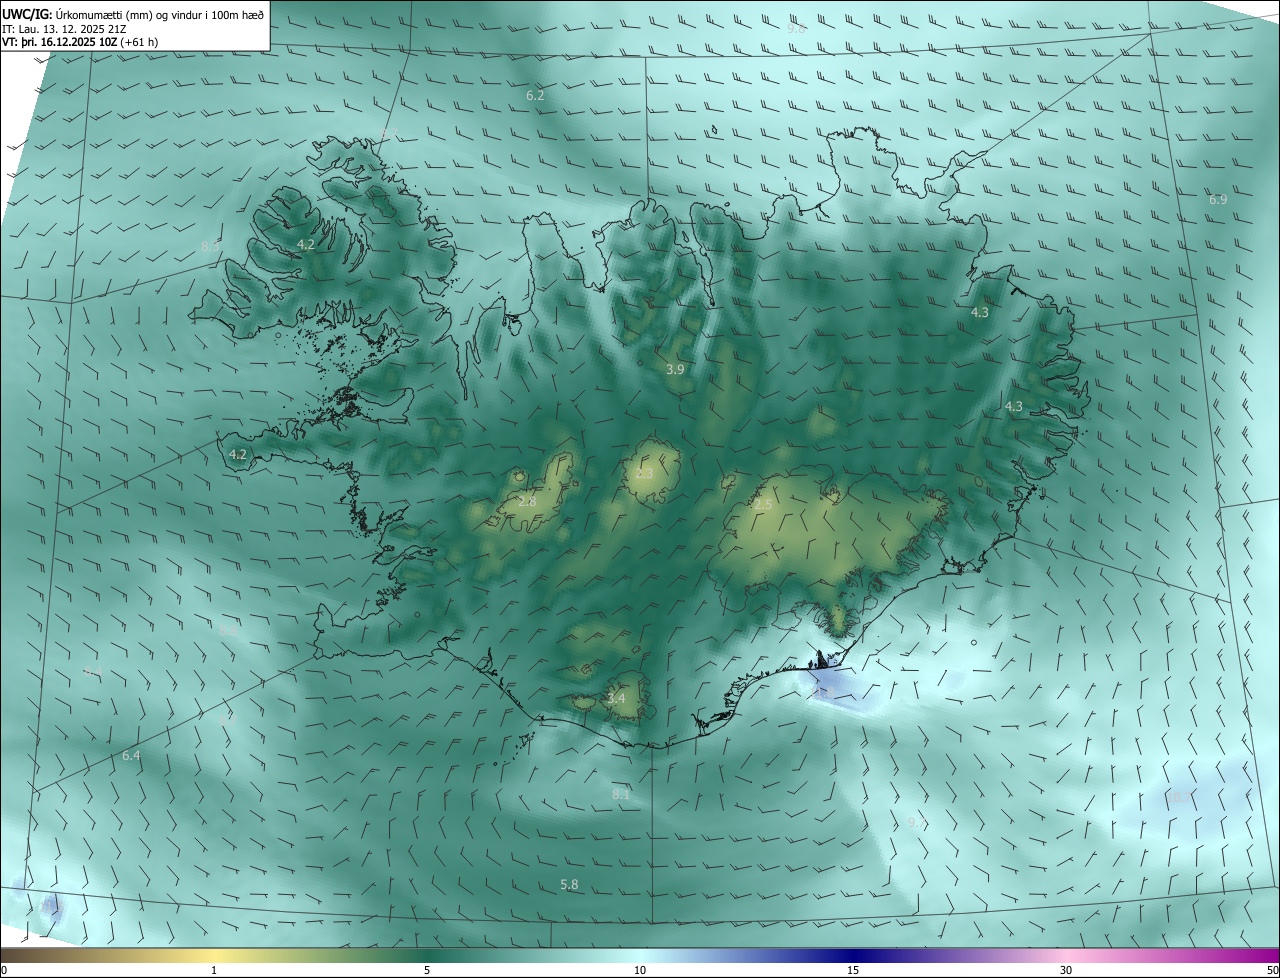Click the 10 tick label on the color scale
Image resolution: width=1280 pixels, height=978 pixels.
click(640, 970)
